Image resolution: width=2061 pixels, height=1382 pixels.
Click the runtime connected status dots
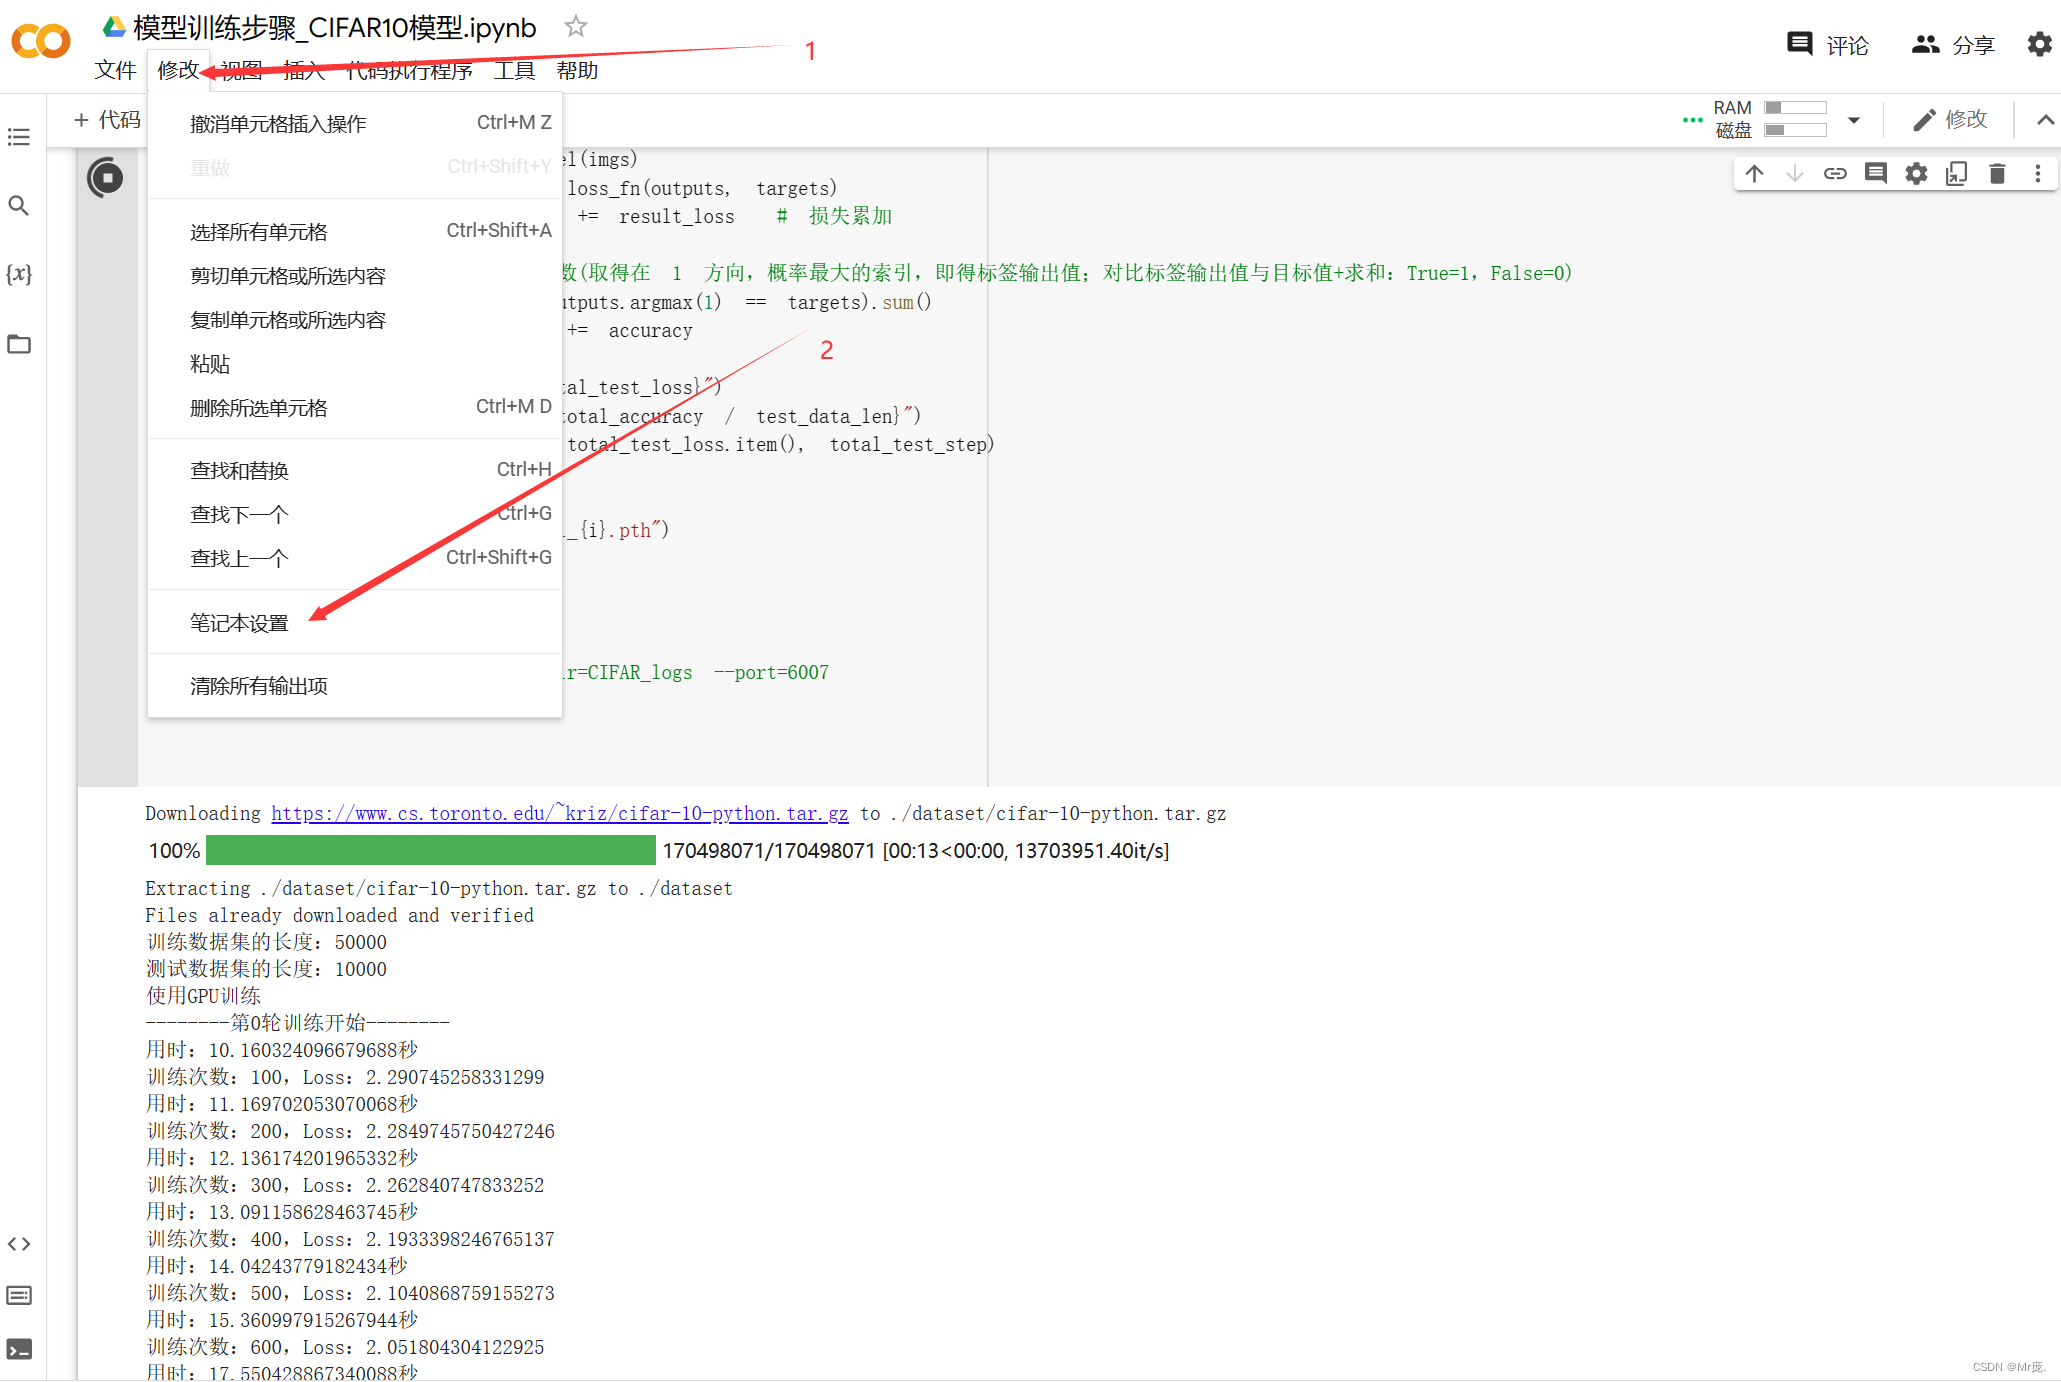click(x=1692, y=120)
